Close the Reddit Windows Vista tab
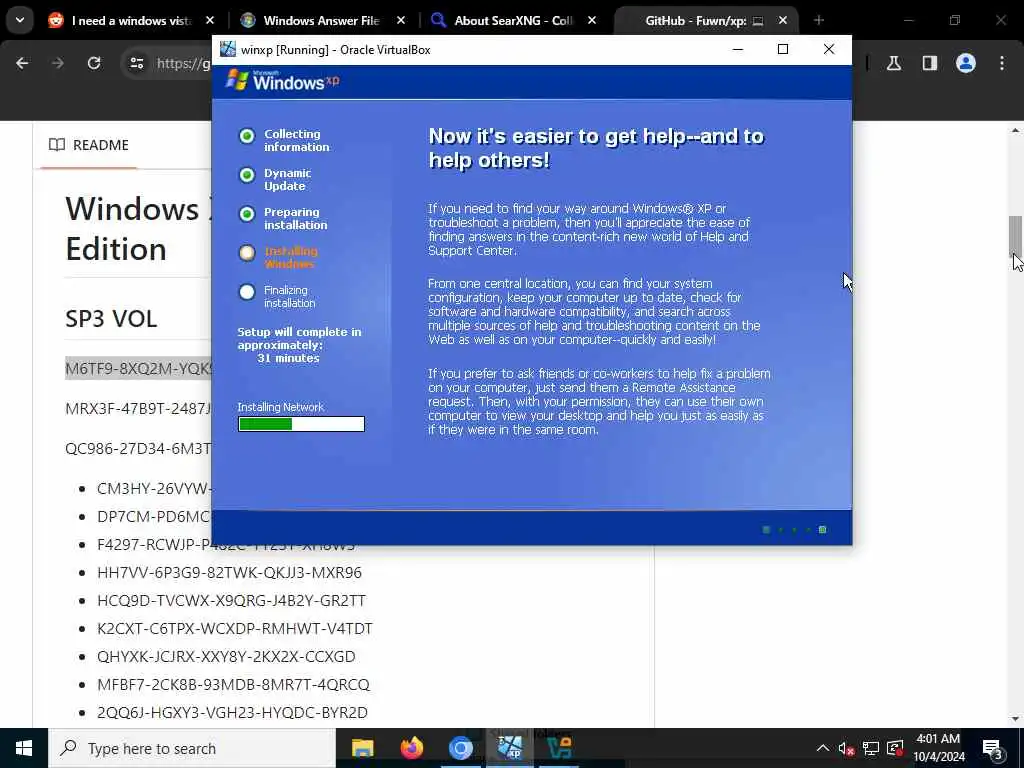 click(210, 21)
